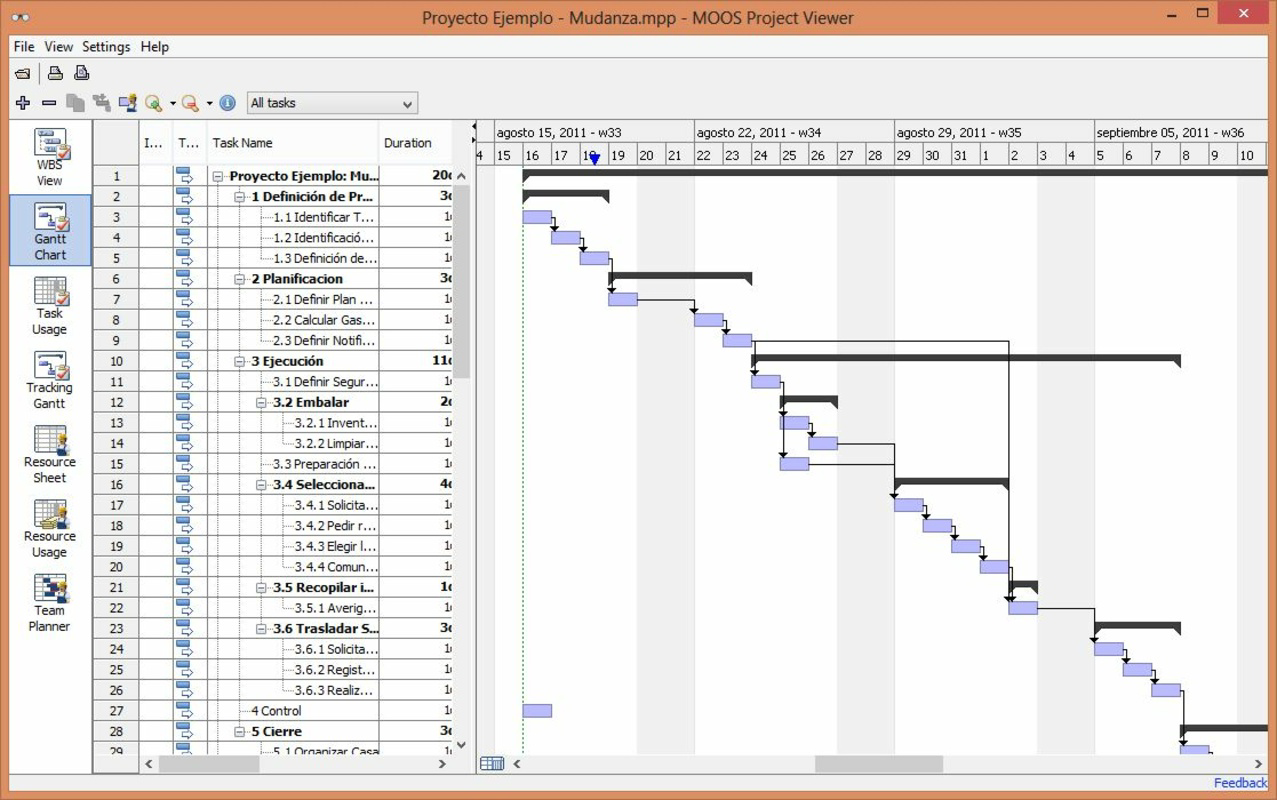
Task: Open the print preview icon
Action: [81, 72]
